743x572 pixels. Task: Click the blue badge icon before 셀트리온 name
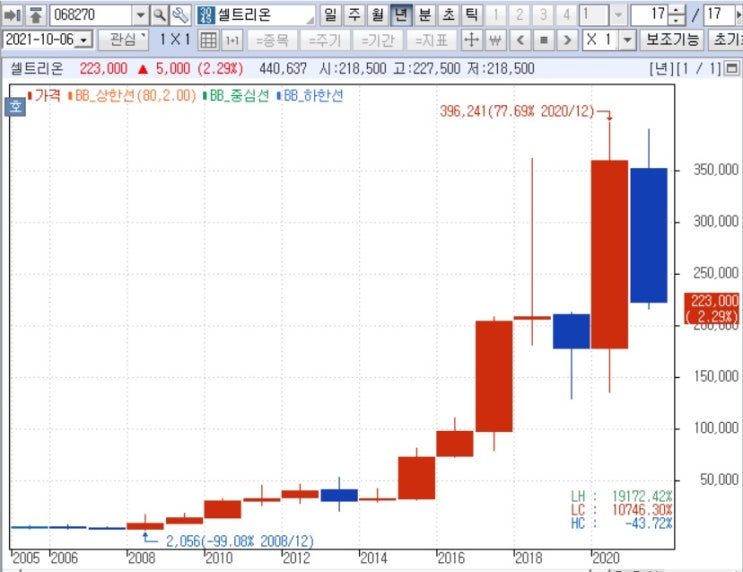(x=206, y=15)
